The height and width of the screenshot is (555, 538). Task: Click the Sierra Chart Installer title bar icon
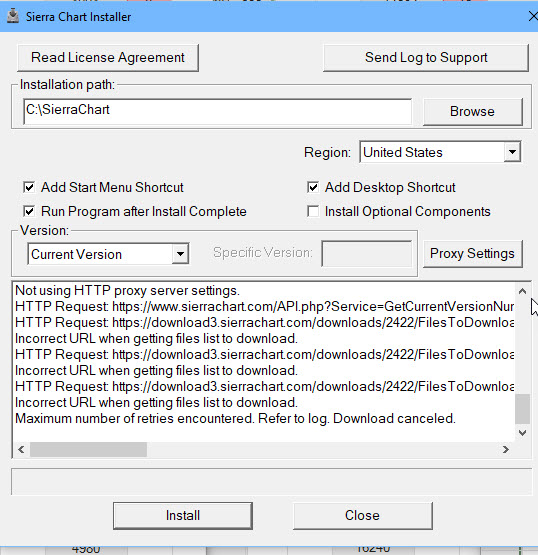13,16
